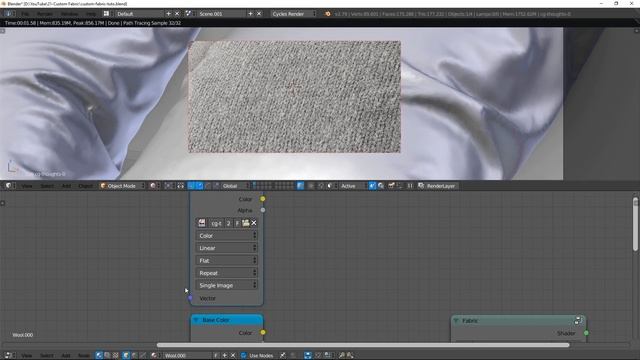640x360 pixels.
Task: Open the 3D viewport Add menu
Action: pyautogui.click(x=66, y=186)
